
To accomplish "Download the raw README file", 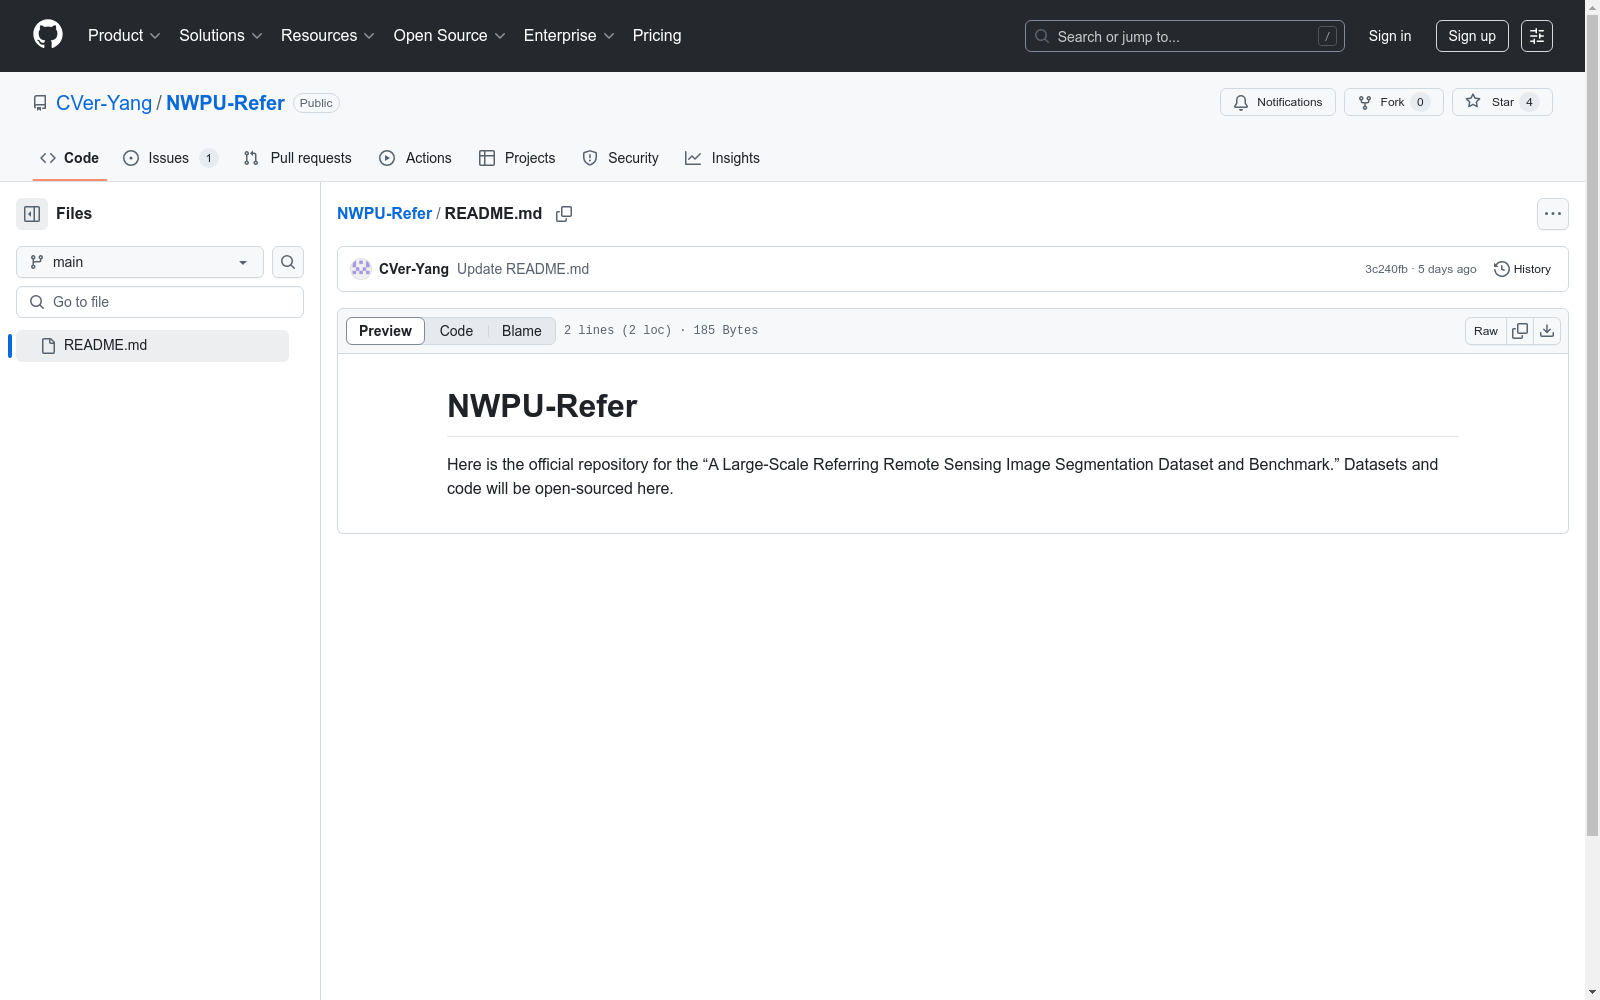I will (1547, 331).
